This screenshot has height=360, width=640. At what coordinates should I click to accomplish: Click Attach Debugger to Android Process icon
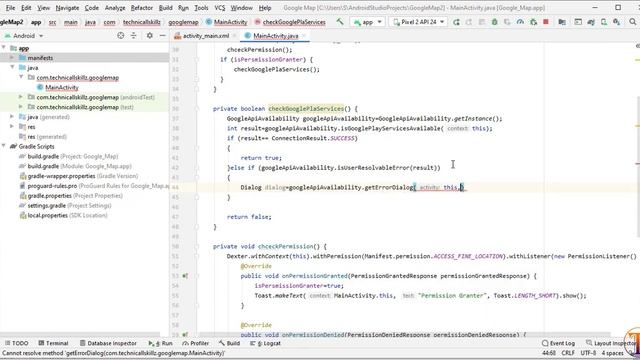(533, 22)
